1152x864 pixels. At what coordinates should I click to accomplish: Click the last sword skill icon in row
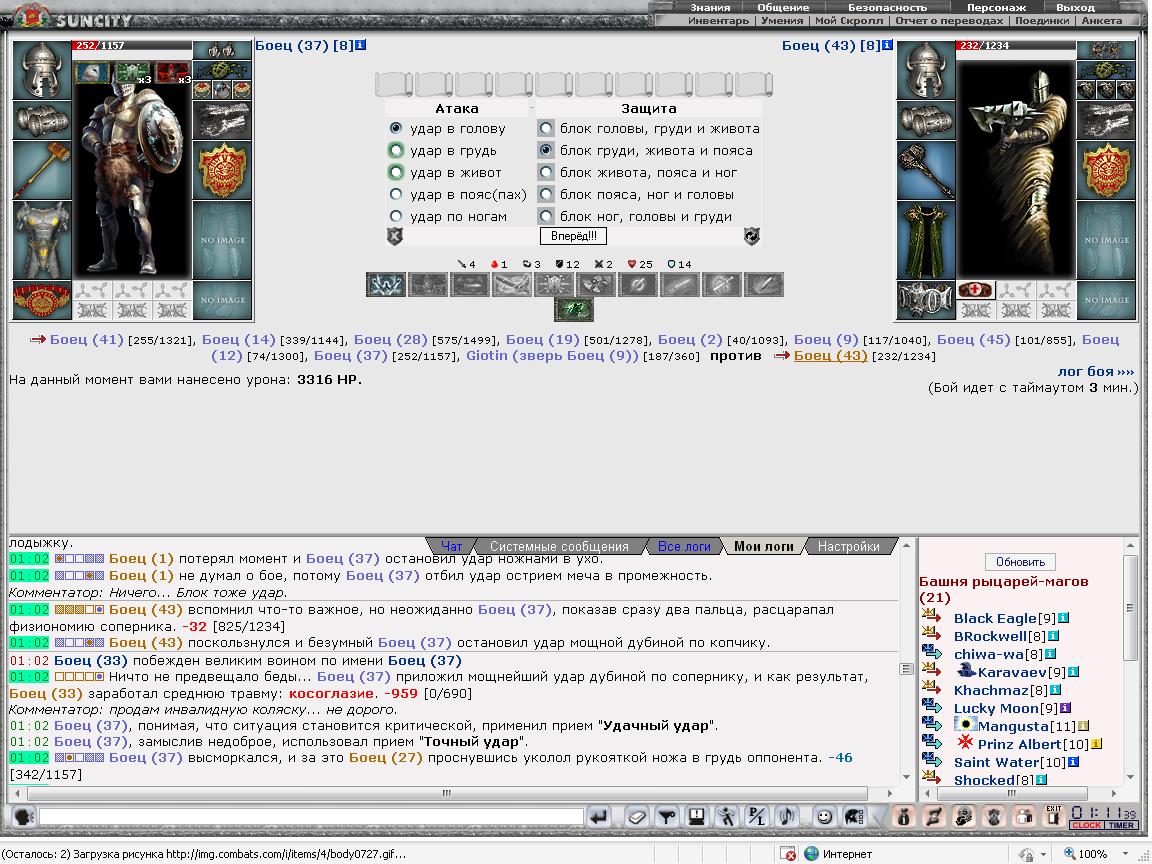pyautogui.click(x=763, y=285)
